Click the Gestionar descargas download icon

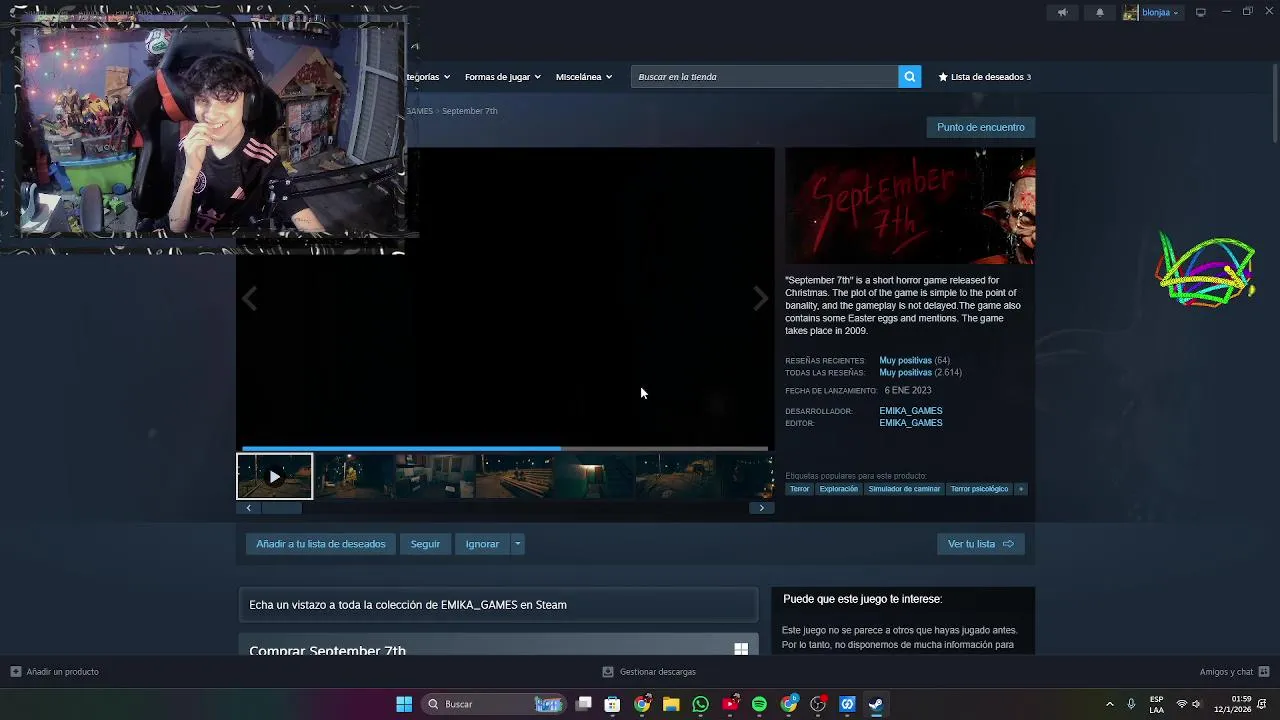tap(608, 672)
